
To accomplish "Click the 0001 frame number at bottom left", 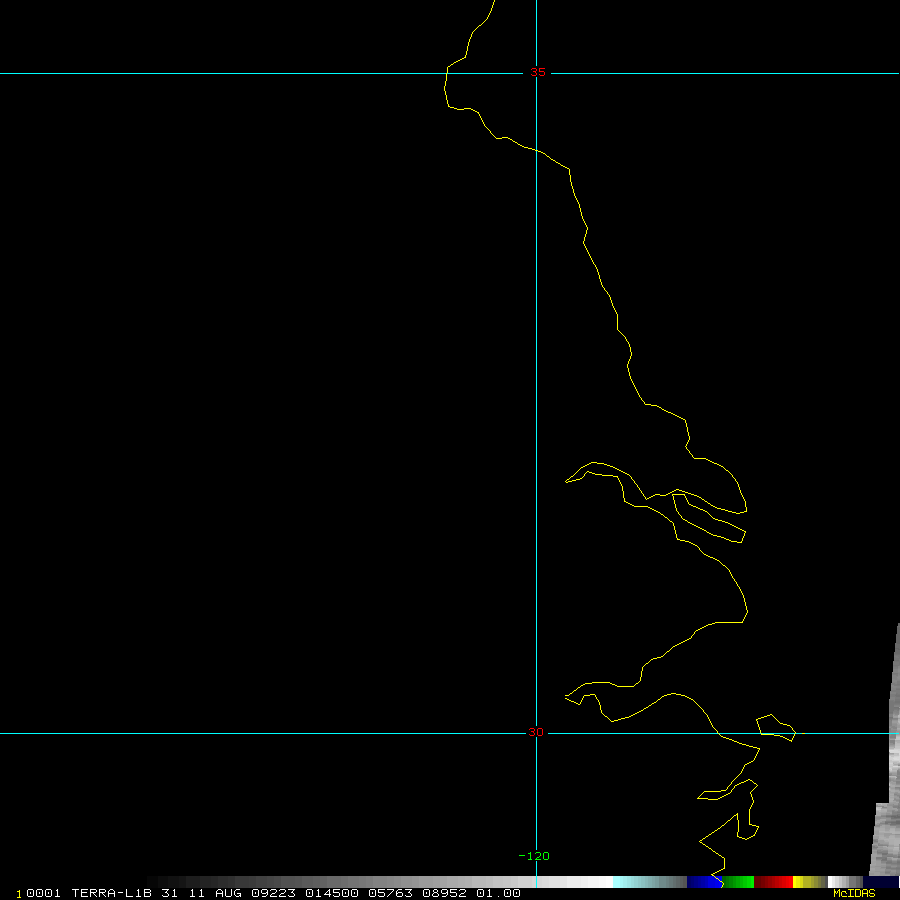I will (x=44, y=893).
